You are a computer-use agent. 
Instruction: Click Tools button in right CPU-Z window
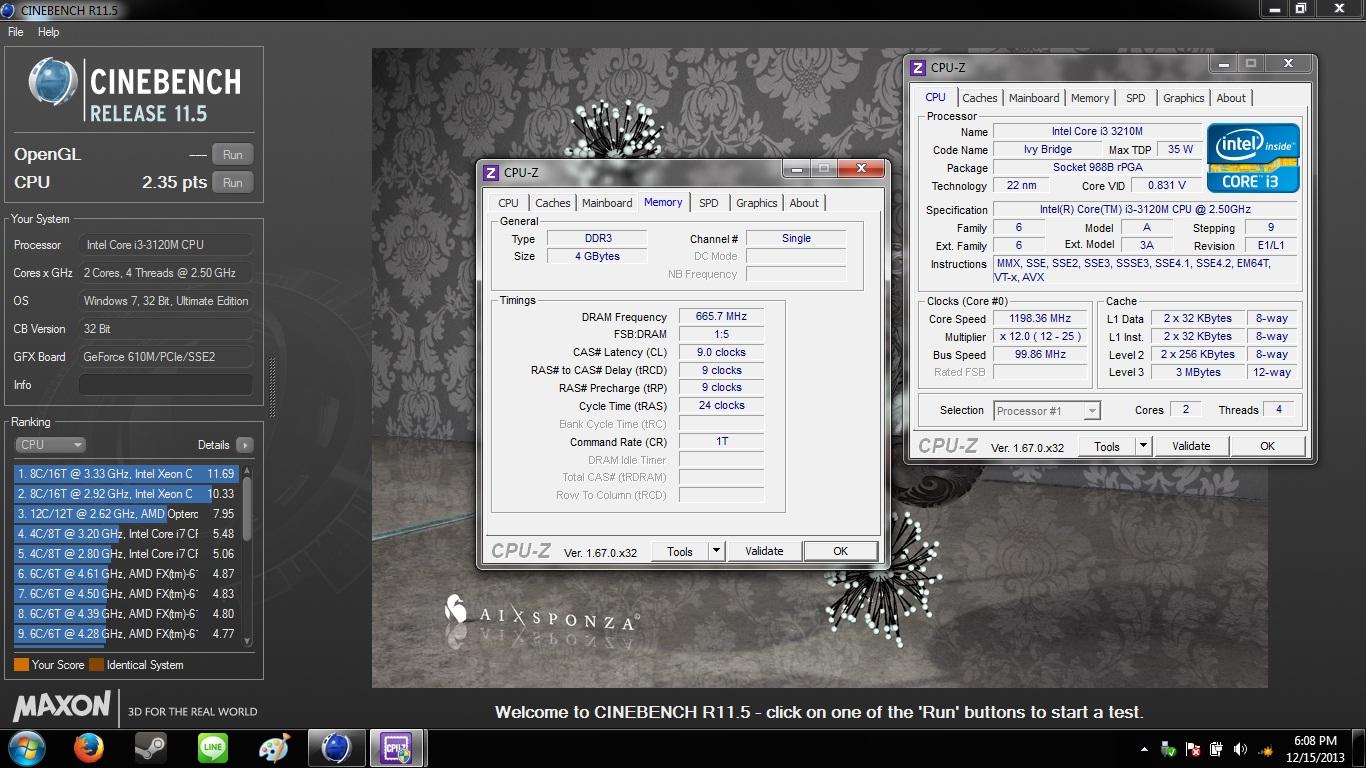[x=1107, y=447]
